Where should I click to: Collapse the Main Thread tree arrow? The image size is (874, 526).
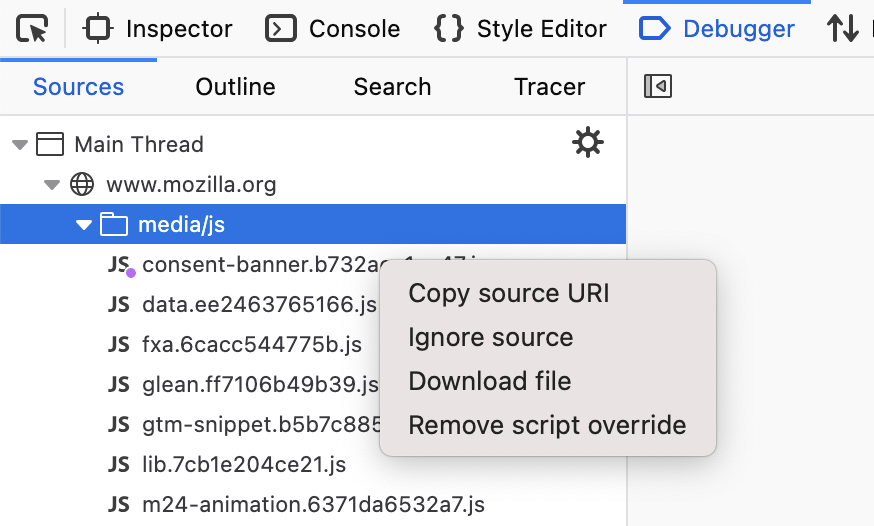20,145
